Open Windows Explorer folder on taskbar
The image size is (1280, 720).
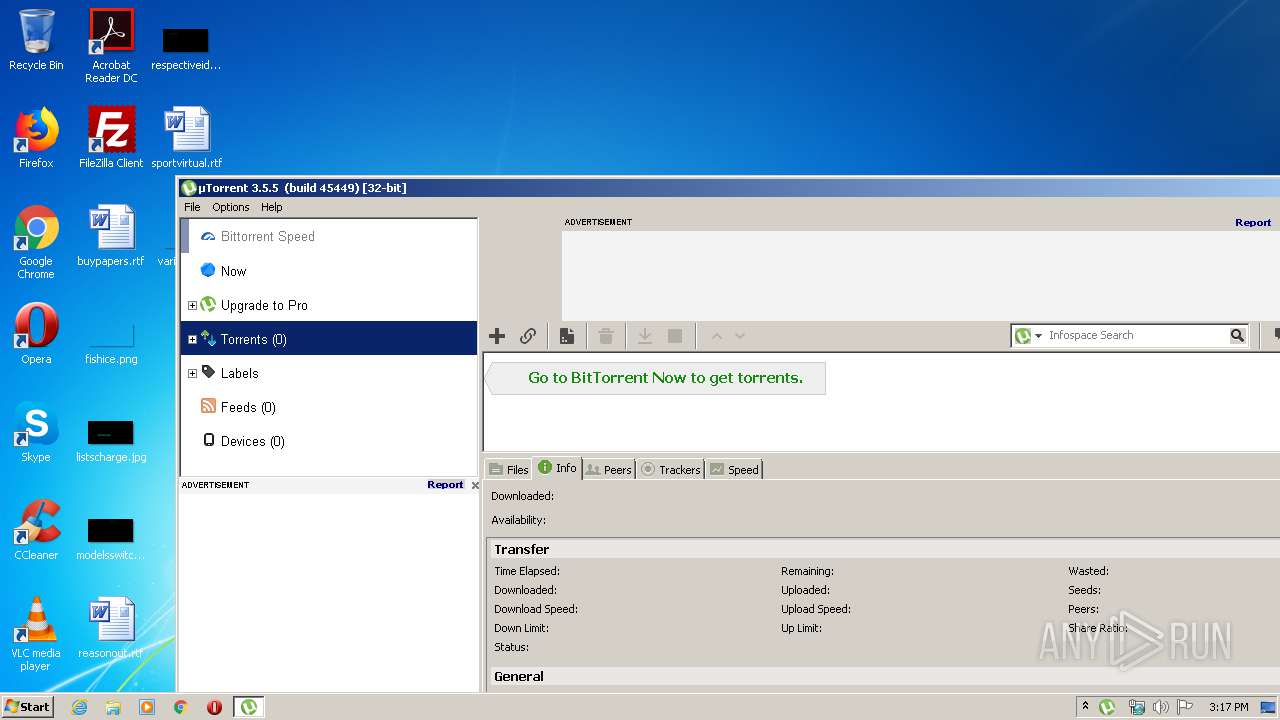click(113, 707)
